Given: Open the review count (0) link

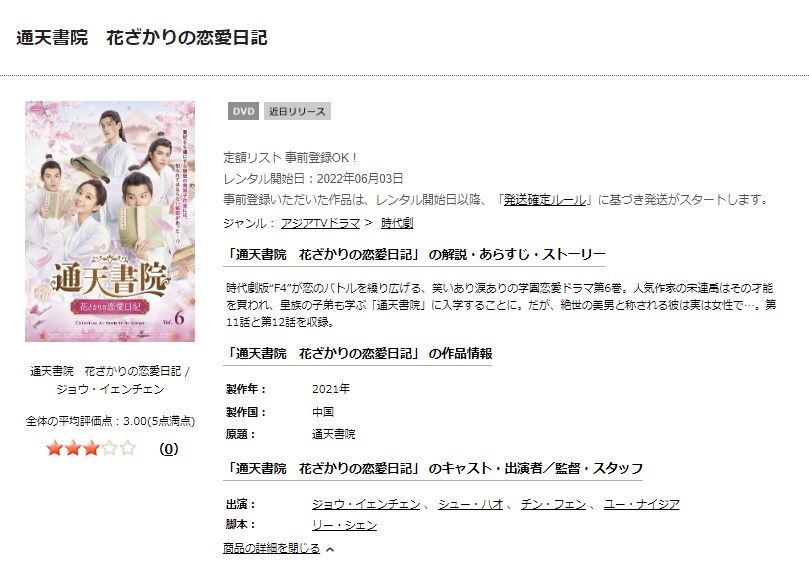Looking at the screenshot, I should click(169, 449).
